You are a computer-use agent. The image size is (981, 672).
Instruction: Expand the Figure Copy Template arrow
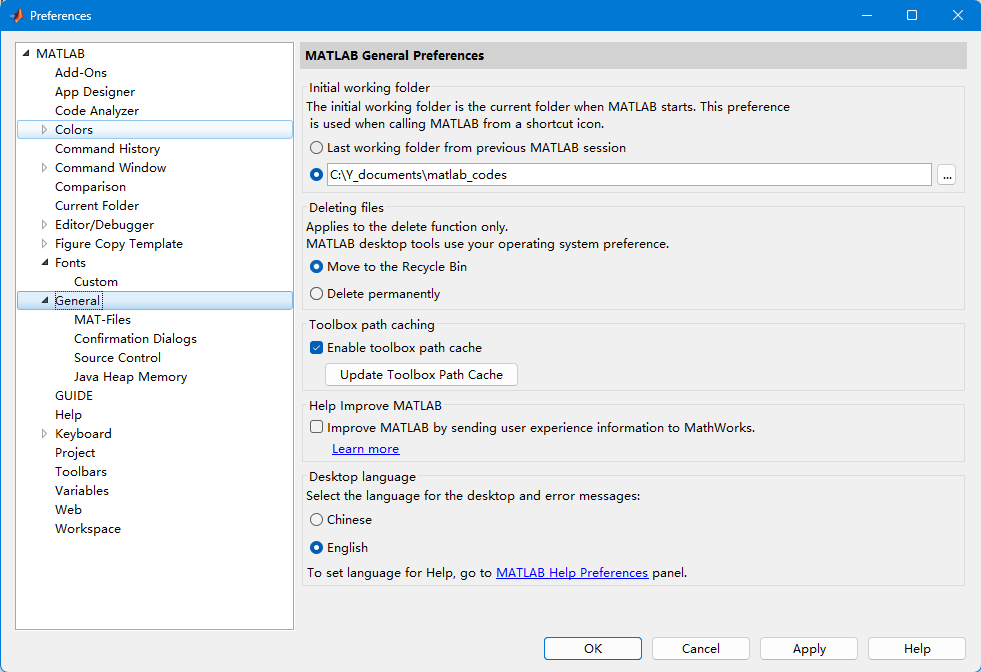[44, 243]
